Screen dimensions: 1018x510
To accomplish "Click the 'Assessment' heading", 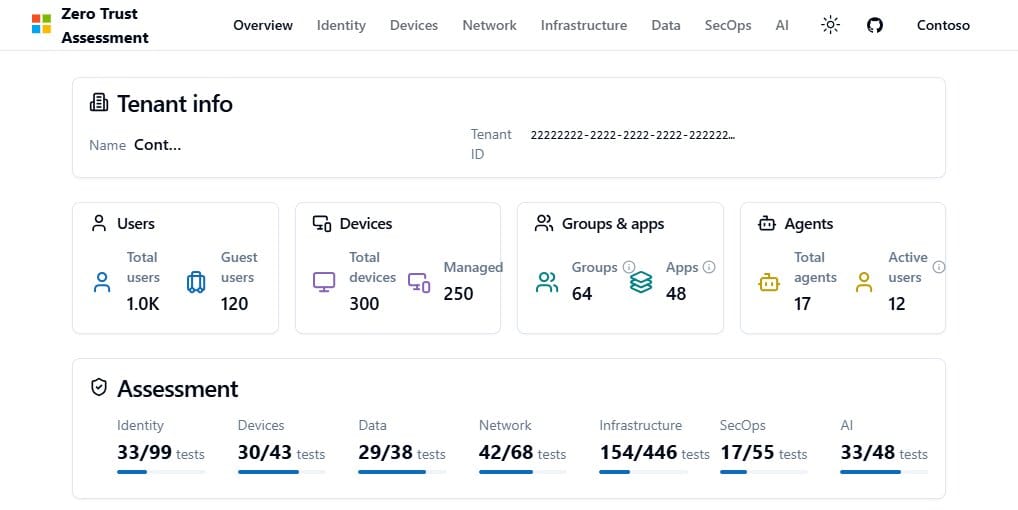I will [x=177, y=389].
